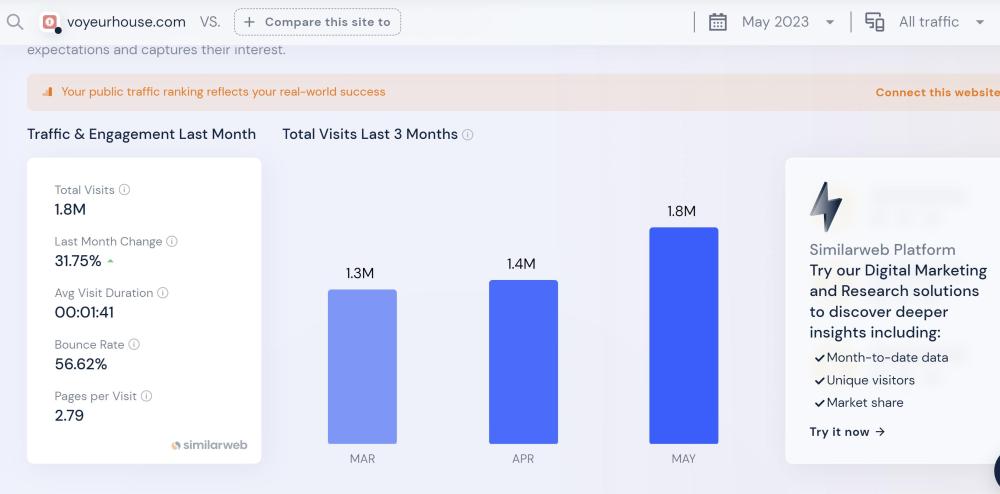1000x494 pixels.
Task: Click Last Month Change info icon
Action: click(x=172, y=242)
